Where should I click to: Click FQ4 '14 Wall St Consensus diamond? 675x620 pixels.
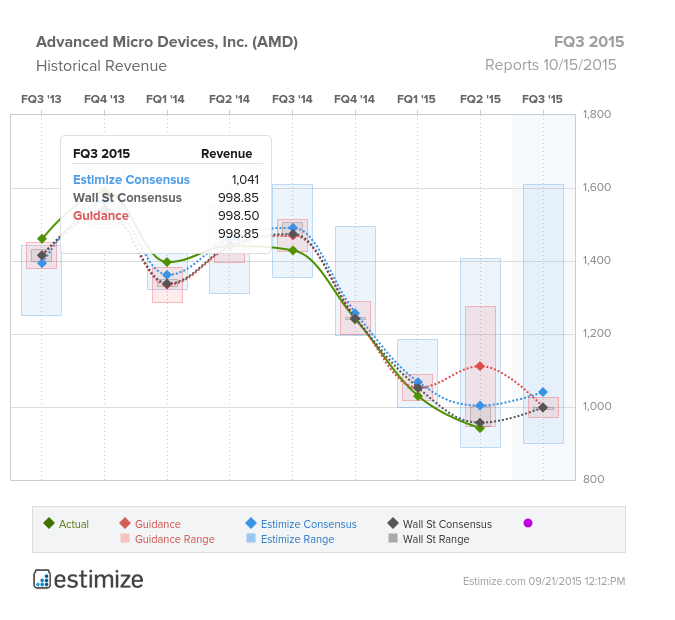tap(355, 319)
